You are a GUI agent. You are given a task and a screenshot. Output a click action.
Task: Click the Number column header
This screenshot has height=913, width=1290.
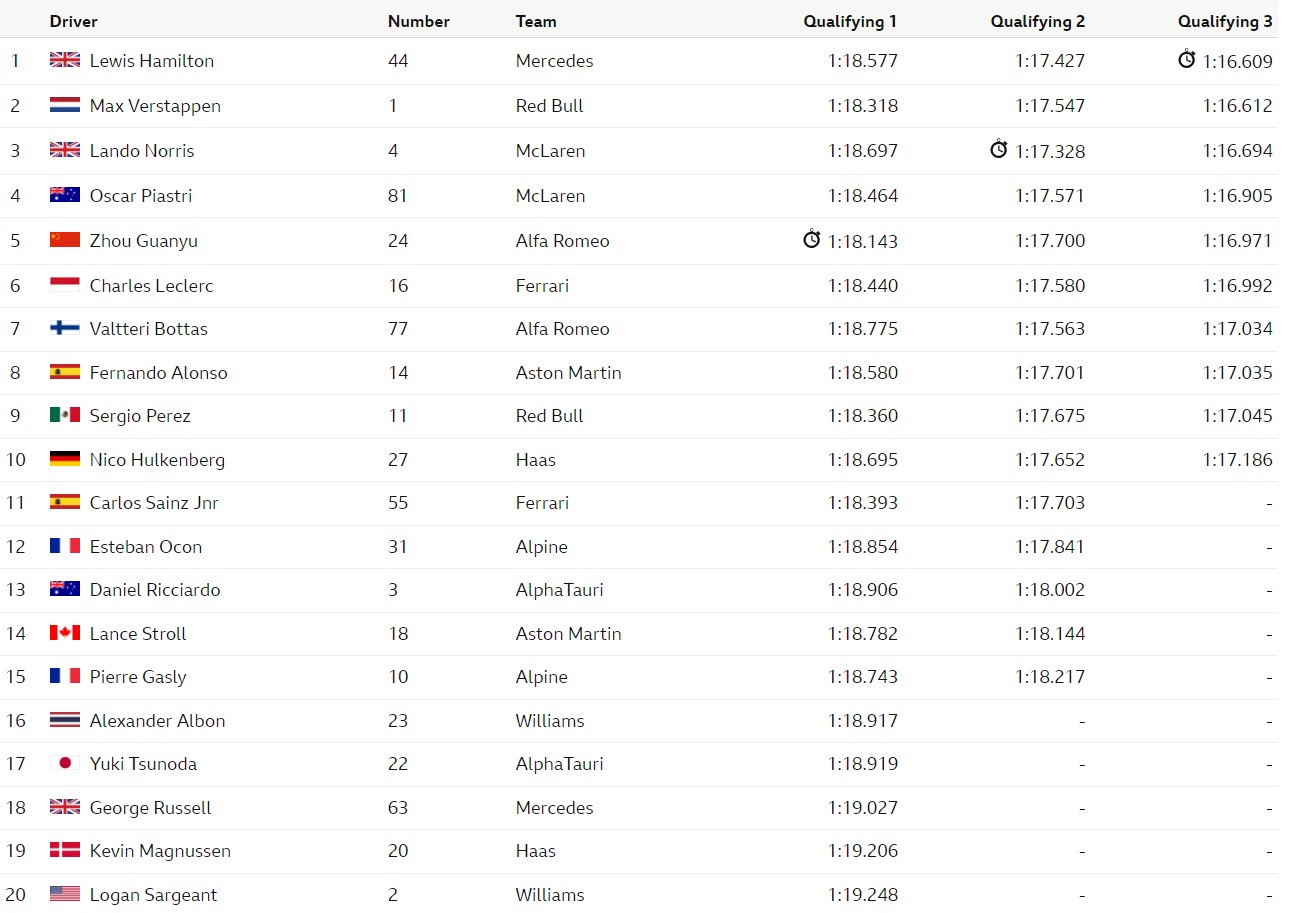click(419, 21)
